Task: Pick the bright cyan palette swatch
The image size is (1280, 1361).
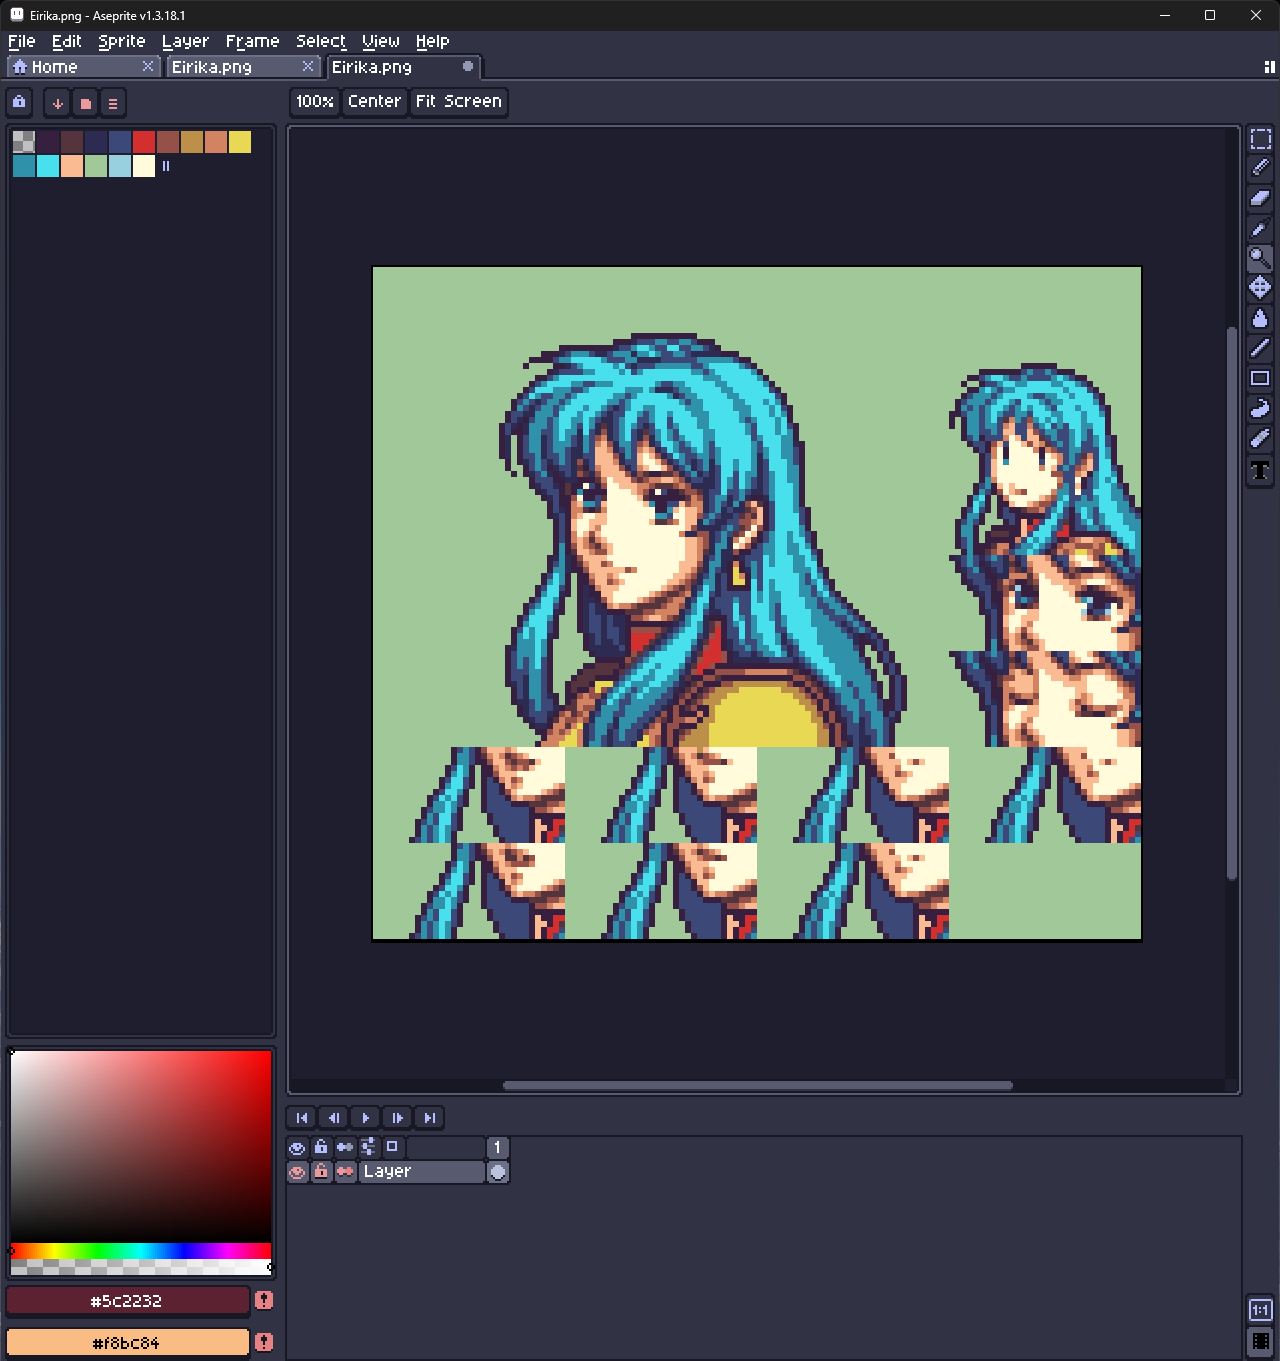Action: click(x=48, y=166)
